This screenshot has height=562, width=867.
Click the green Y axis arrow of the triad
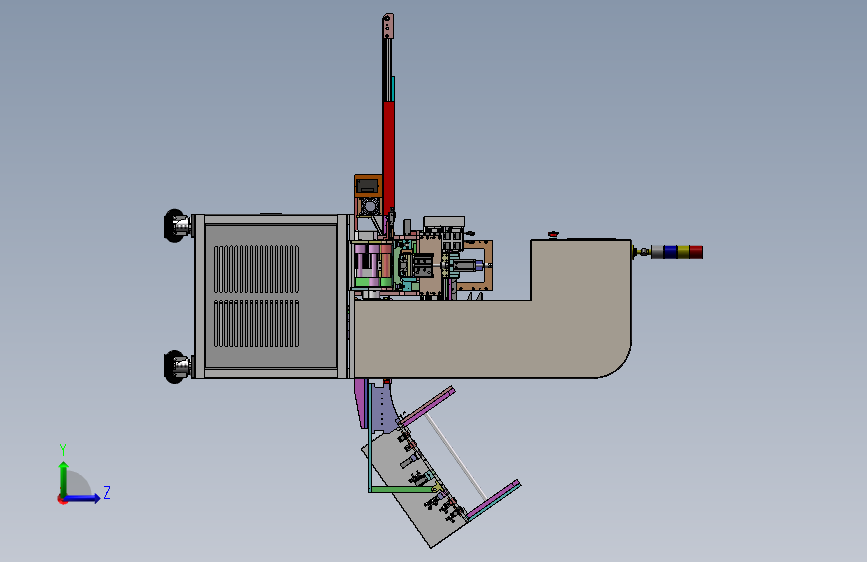[64, 478]
